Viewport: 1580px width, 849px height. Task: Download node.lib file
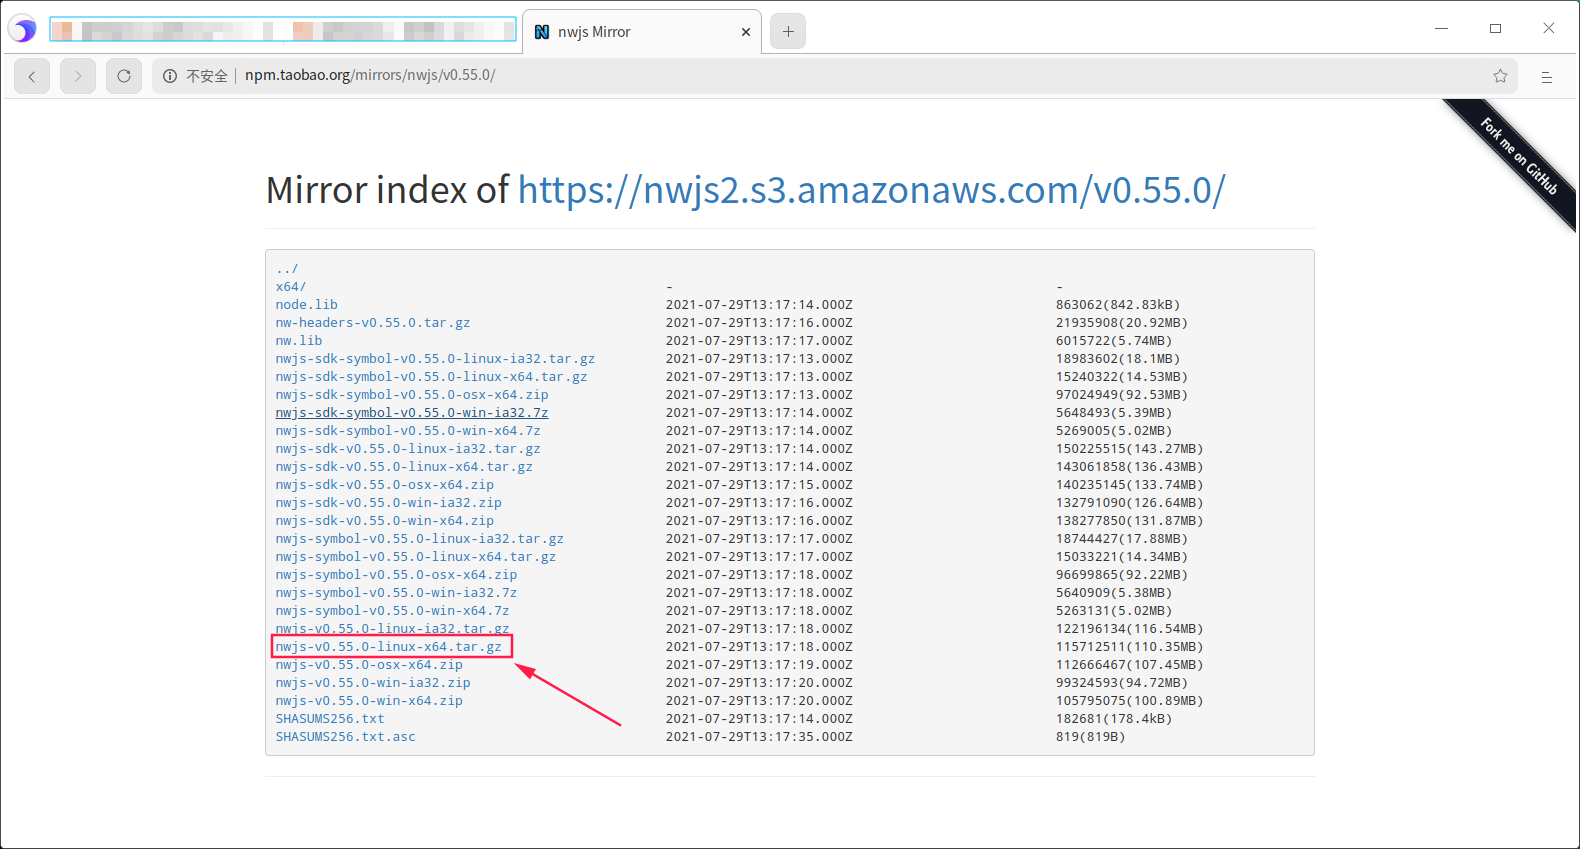click(x=307, y=304)
